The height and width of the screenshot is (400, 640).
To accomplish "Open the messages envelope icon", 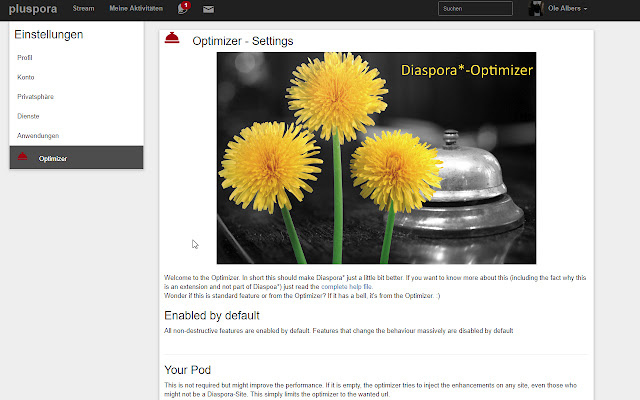I will point(208,9).
